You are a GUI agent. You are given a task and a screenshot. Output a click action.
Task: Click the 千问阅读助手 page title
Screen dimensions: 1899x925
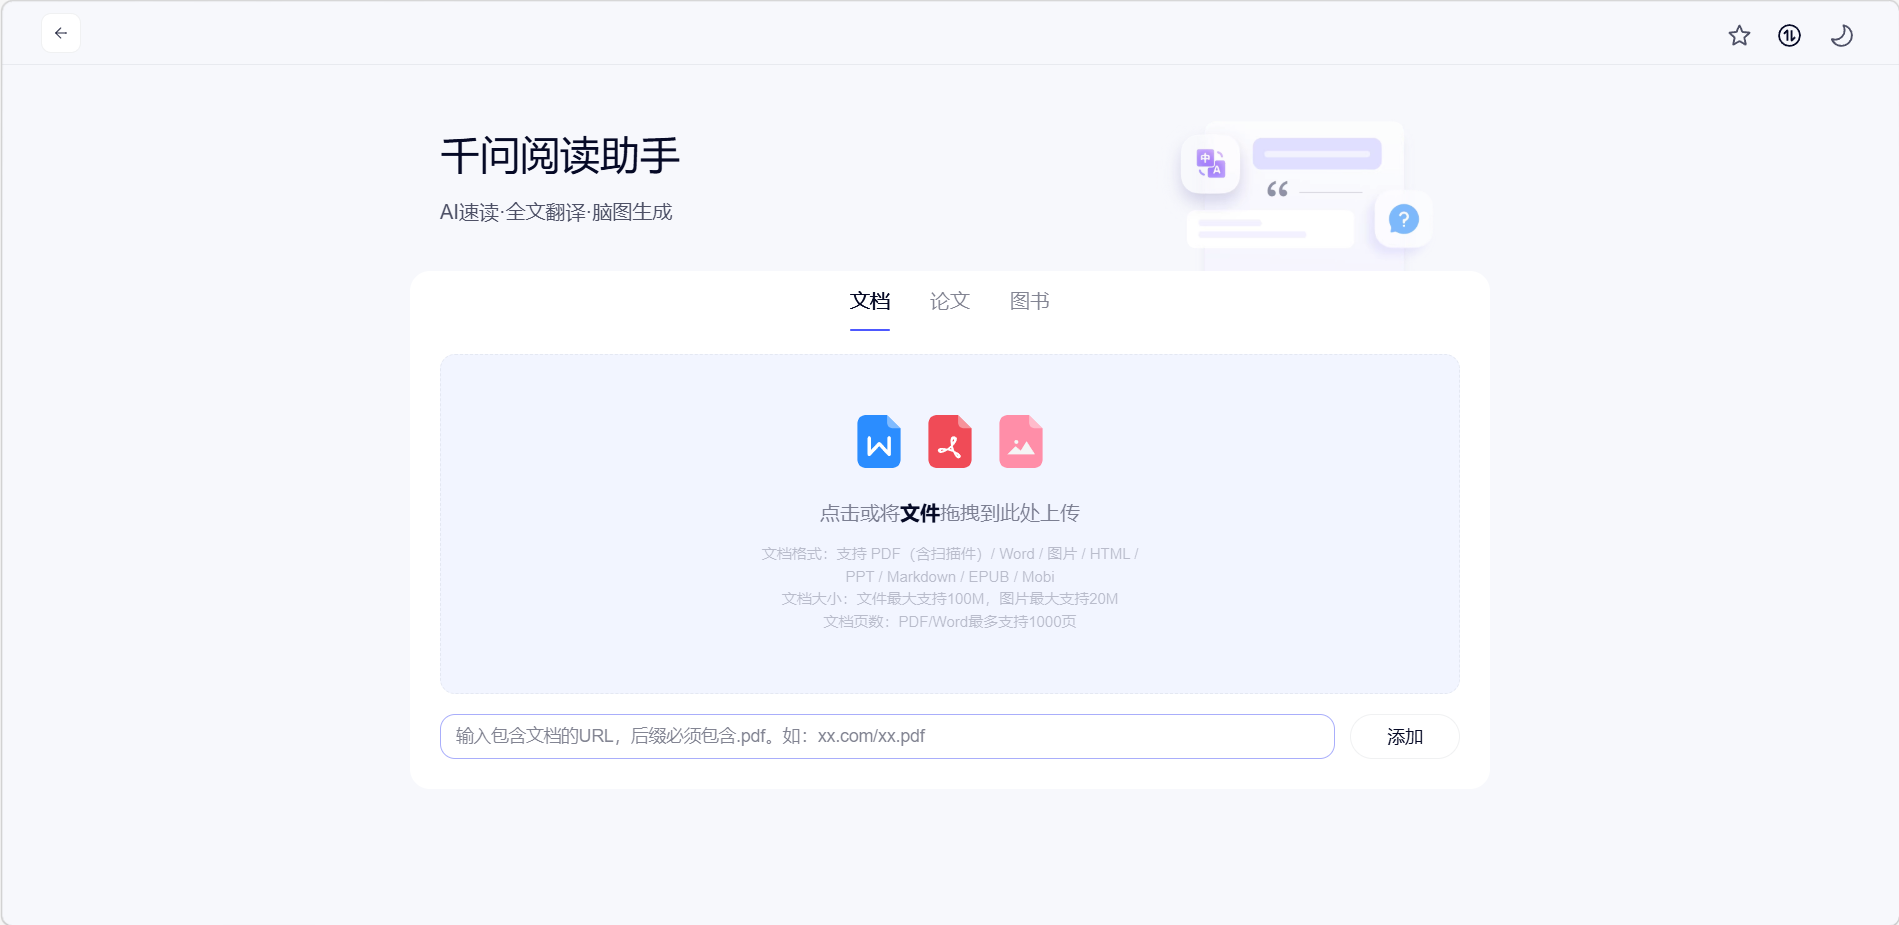pos(560,156)
